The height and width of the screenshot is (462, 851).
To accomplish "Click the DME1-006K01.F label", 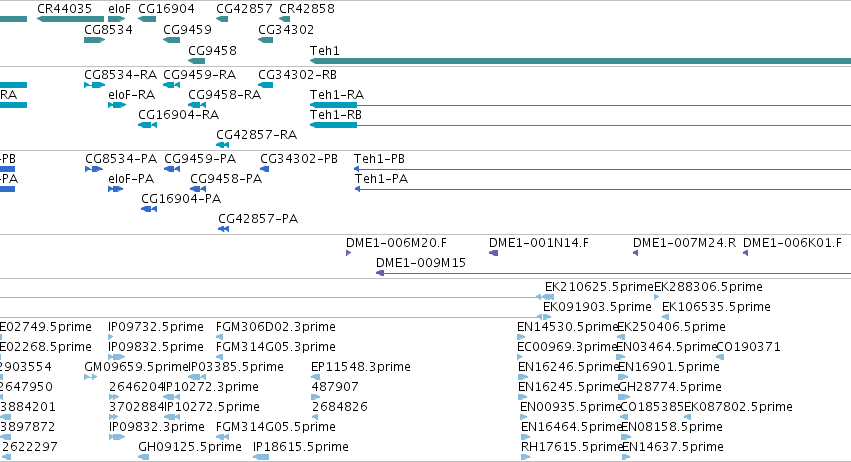I will [x=792, y=243].
